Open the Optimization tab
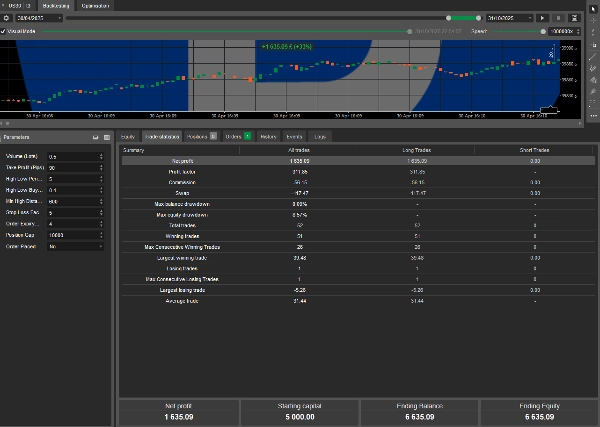Screen dimensions: 600x427 [96, 5]
